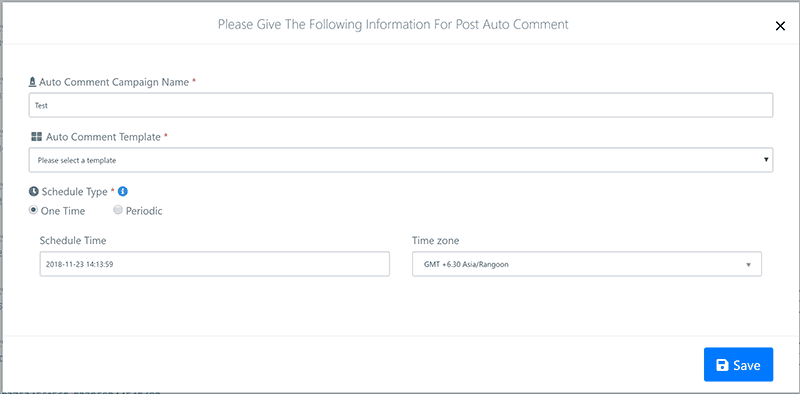Open the Auto Comment Template dropdown
The width and height of the screenshot is (800, 394).
point(401,160)
